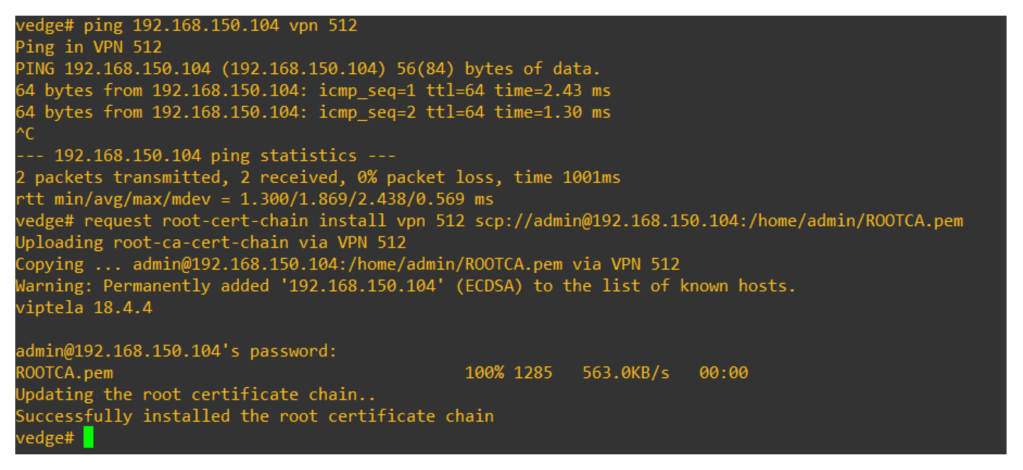Click the ECDSA known hosts warning line
Viewport: 1023px width, 470px height.
405,286
